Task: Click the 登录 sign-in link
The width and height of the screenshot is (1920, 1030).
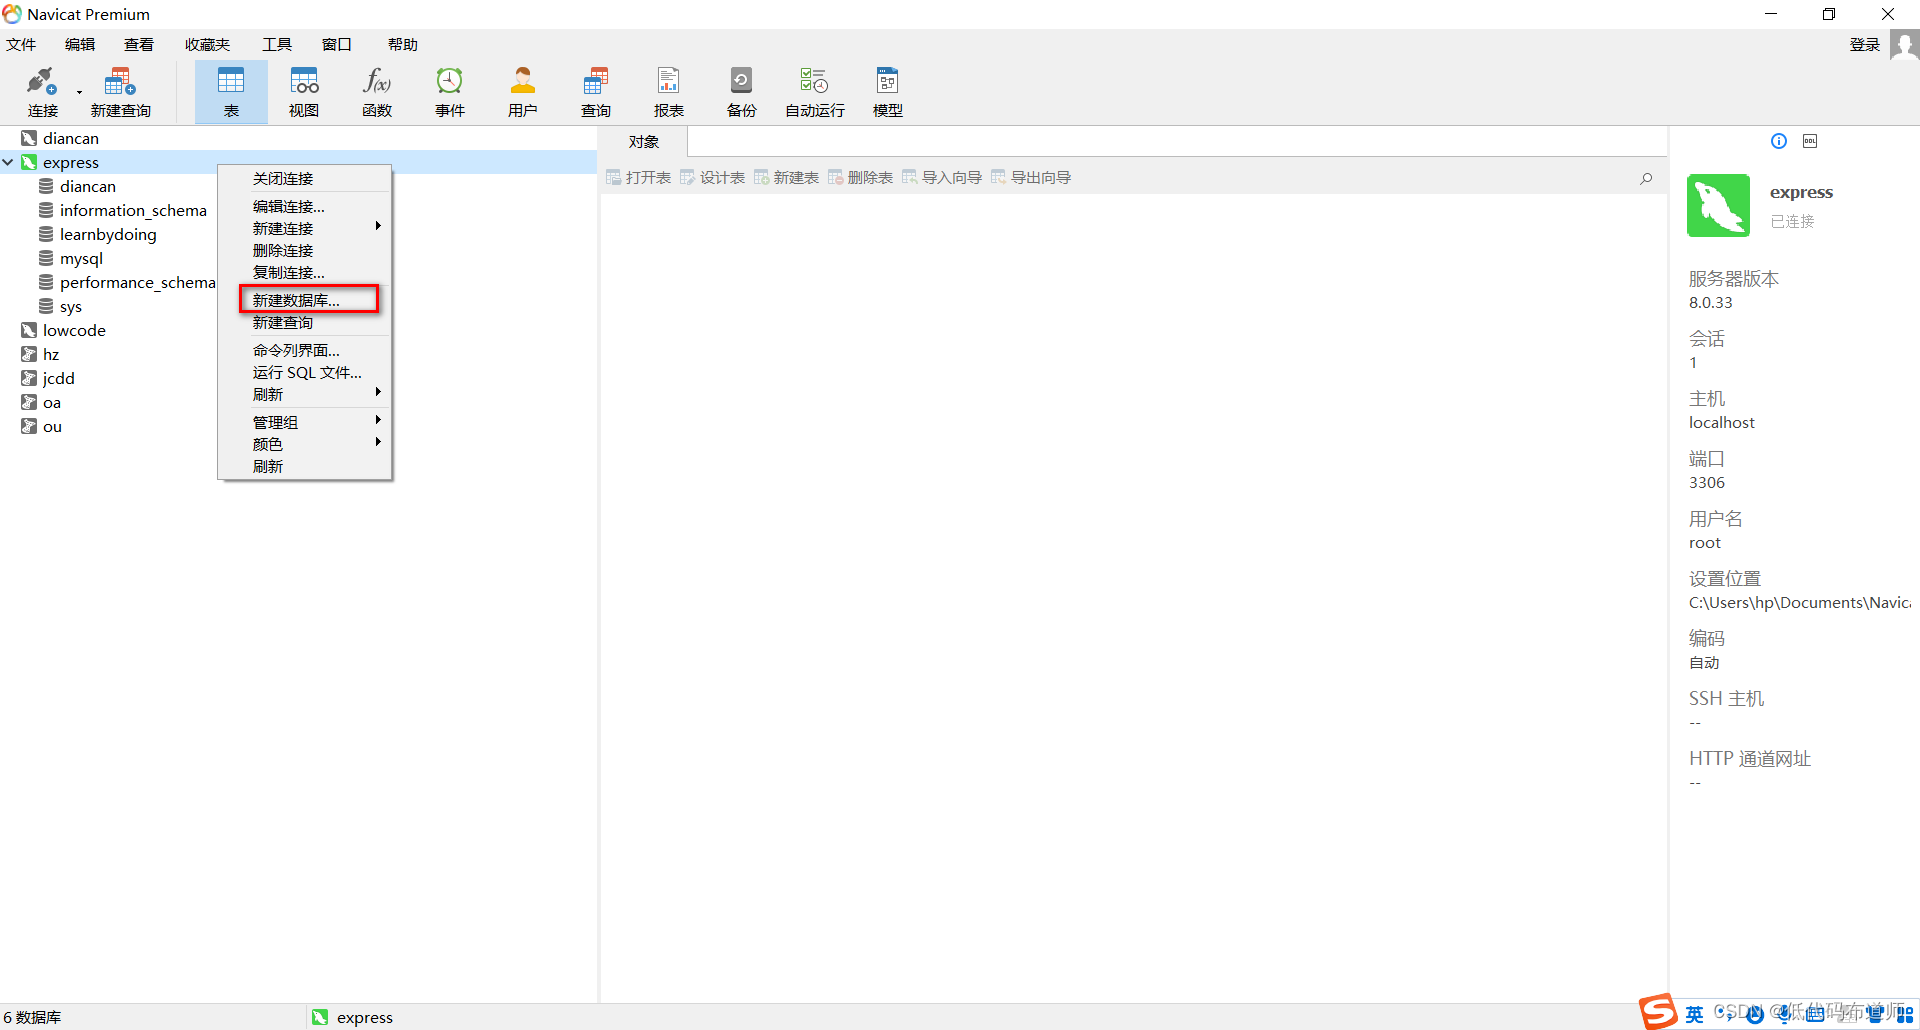Action: 1864,45
